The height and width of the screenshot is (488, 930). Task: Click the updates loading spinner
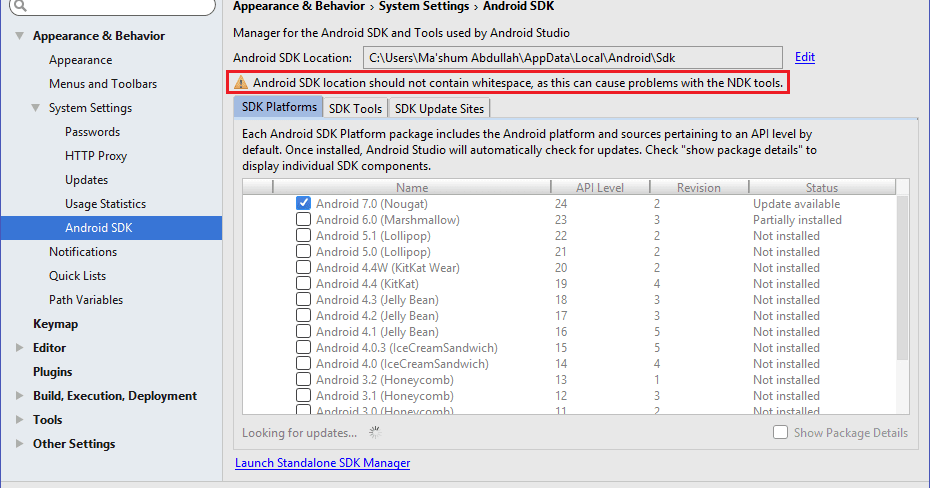375,432
